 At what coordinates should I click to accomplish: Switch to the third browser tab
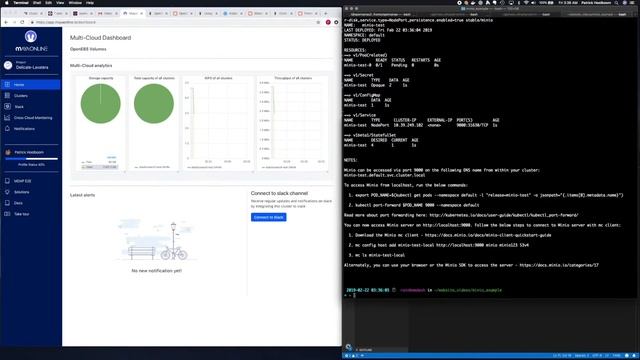[x=82, y=13]
